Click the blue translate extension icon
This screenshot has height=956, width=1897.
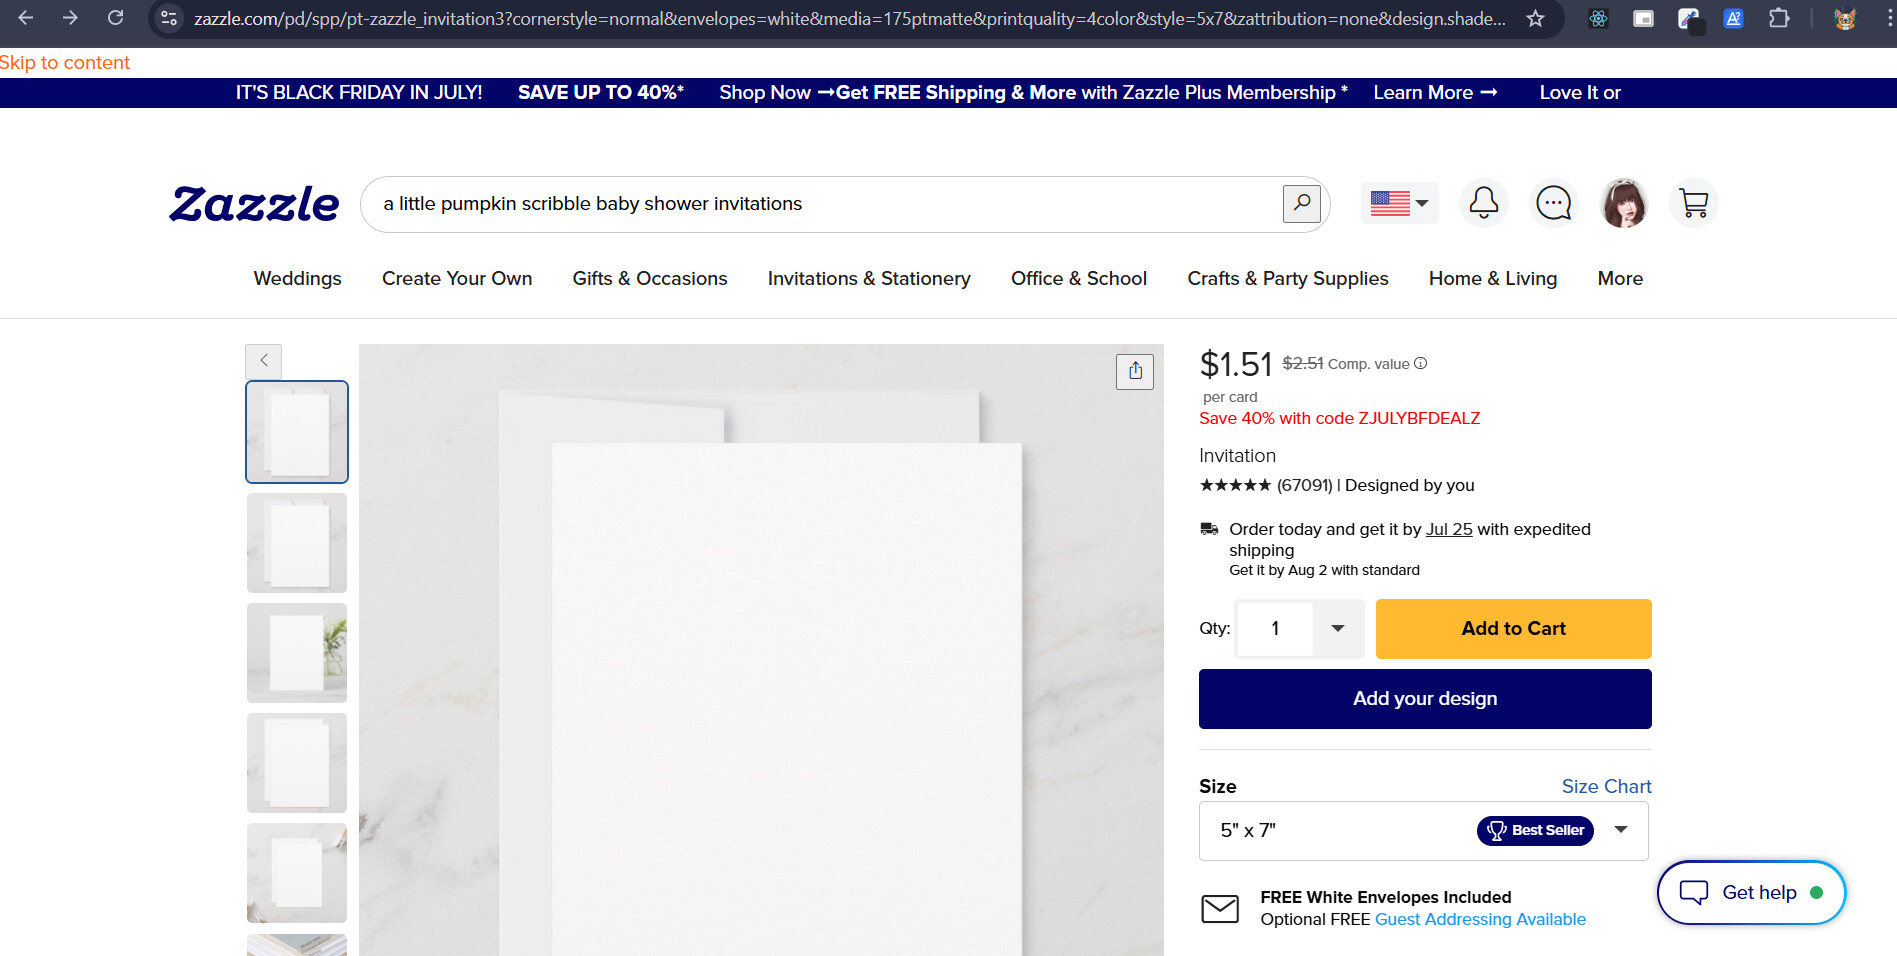[1734, 18]
